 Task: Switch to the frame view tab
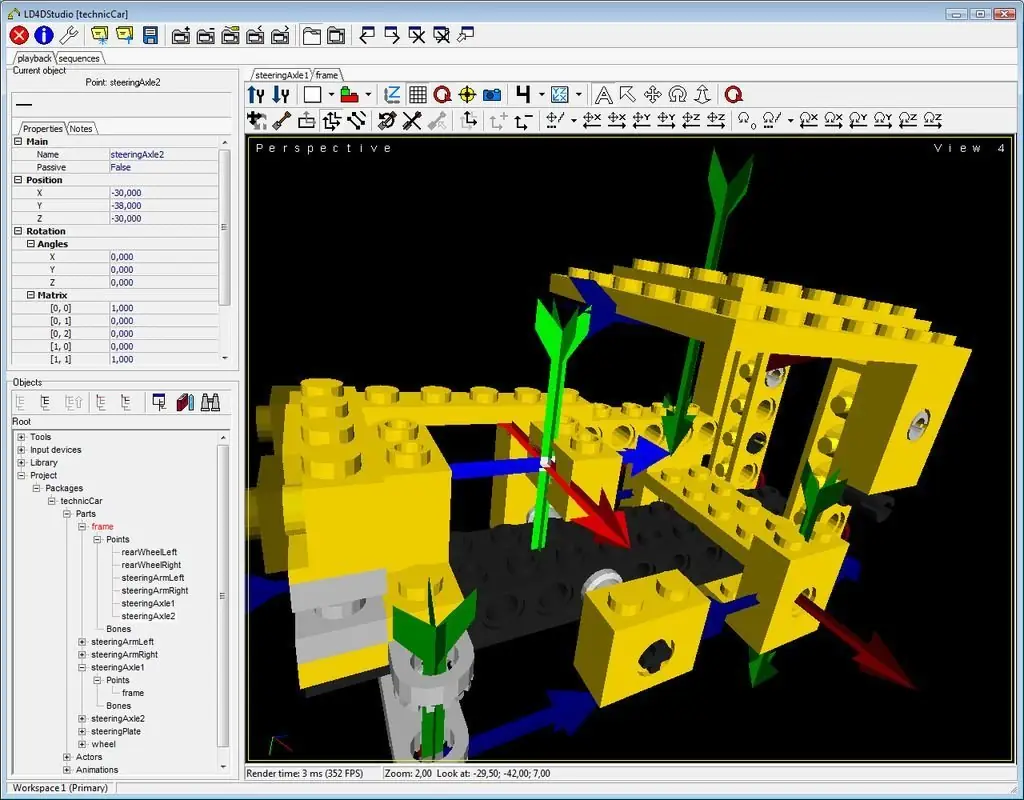click(x=327, y=75)
